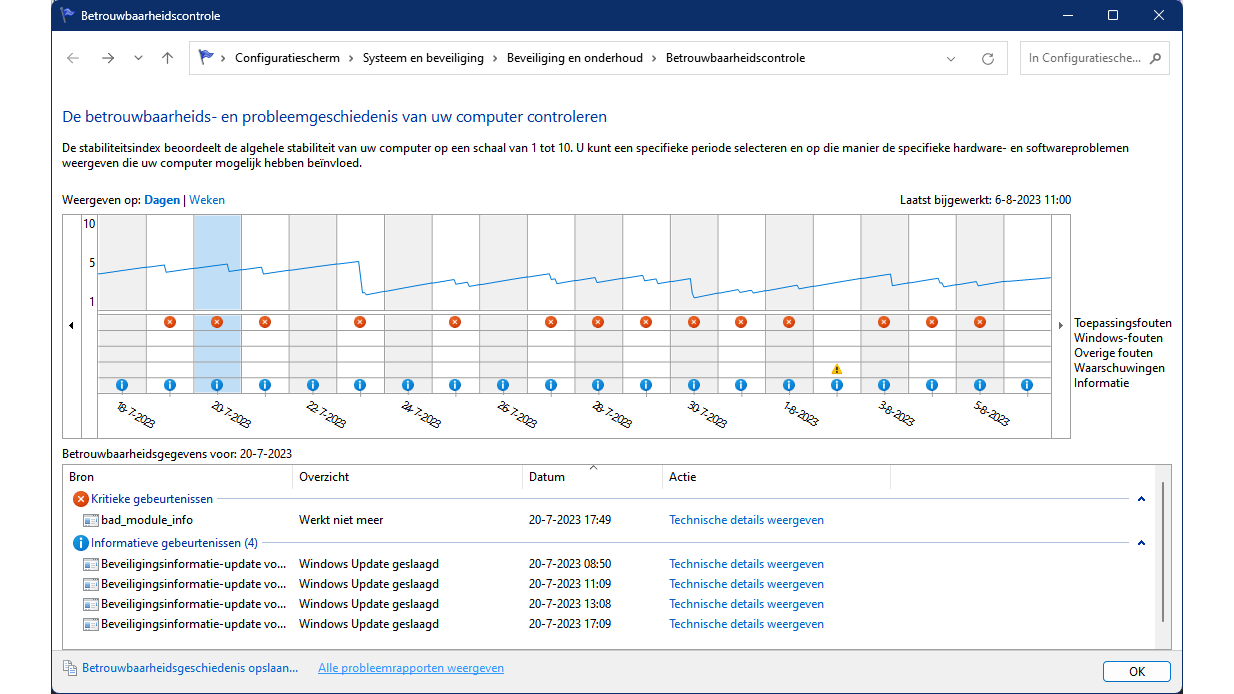Image resolution: width=1234 pixels, height=694 pixels.
Task: Select the application error icon for 23-7-2023
Action: point(360,322)
